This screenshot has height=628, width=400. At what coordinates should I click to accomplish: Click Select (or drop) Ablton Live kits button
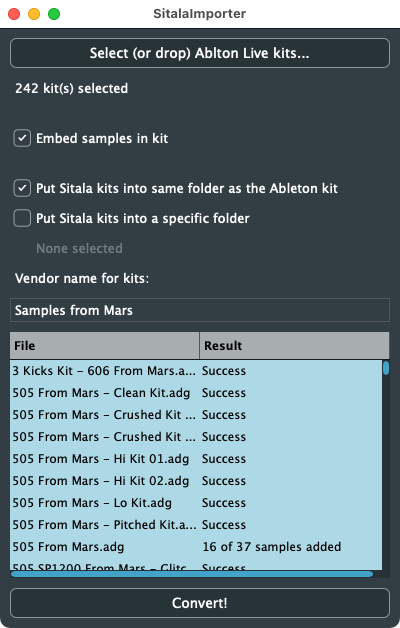pos(200,53)
